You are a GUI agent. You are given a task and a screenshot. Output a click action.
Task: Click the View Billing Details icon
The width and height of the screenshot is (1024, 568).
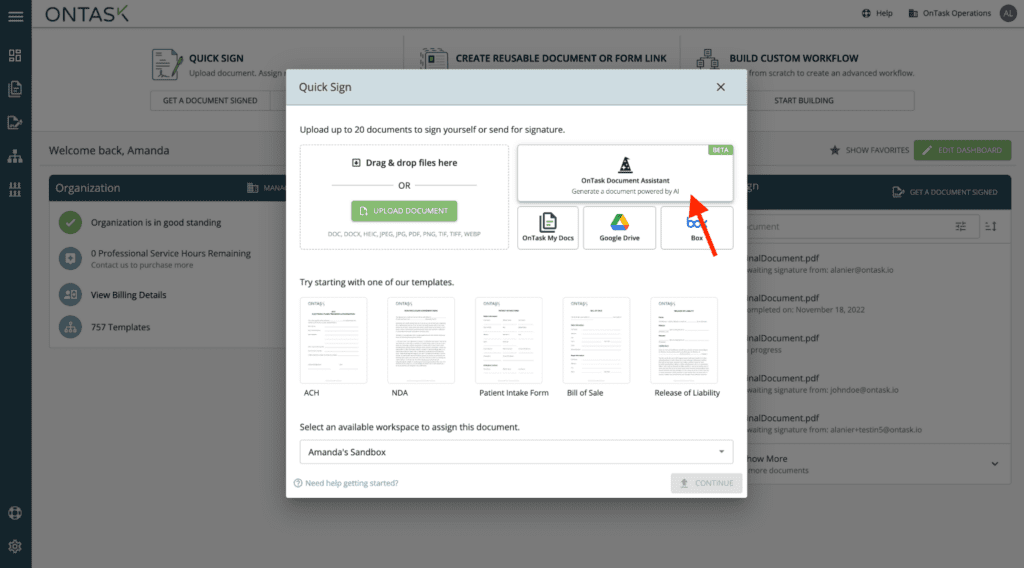[x=70, y=294]
